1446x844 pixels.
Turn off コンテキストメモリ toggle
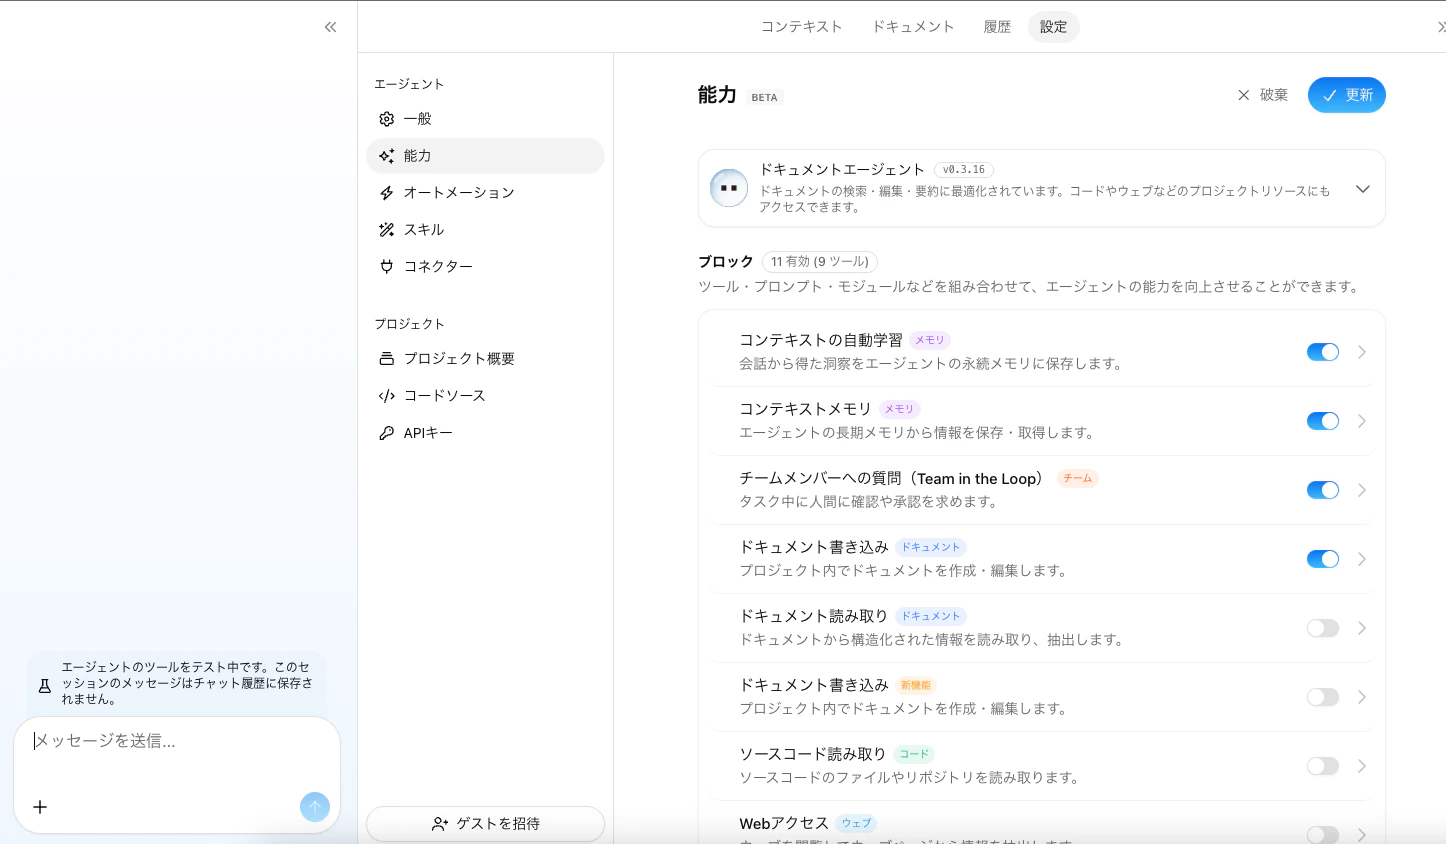1323,421
